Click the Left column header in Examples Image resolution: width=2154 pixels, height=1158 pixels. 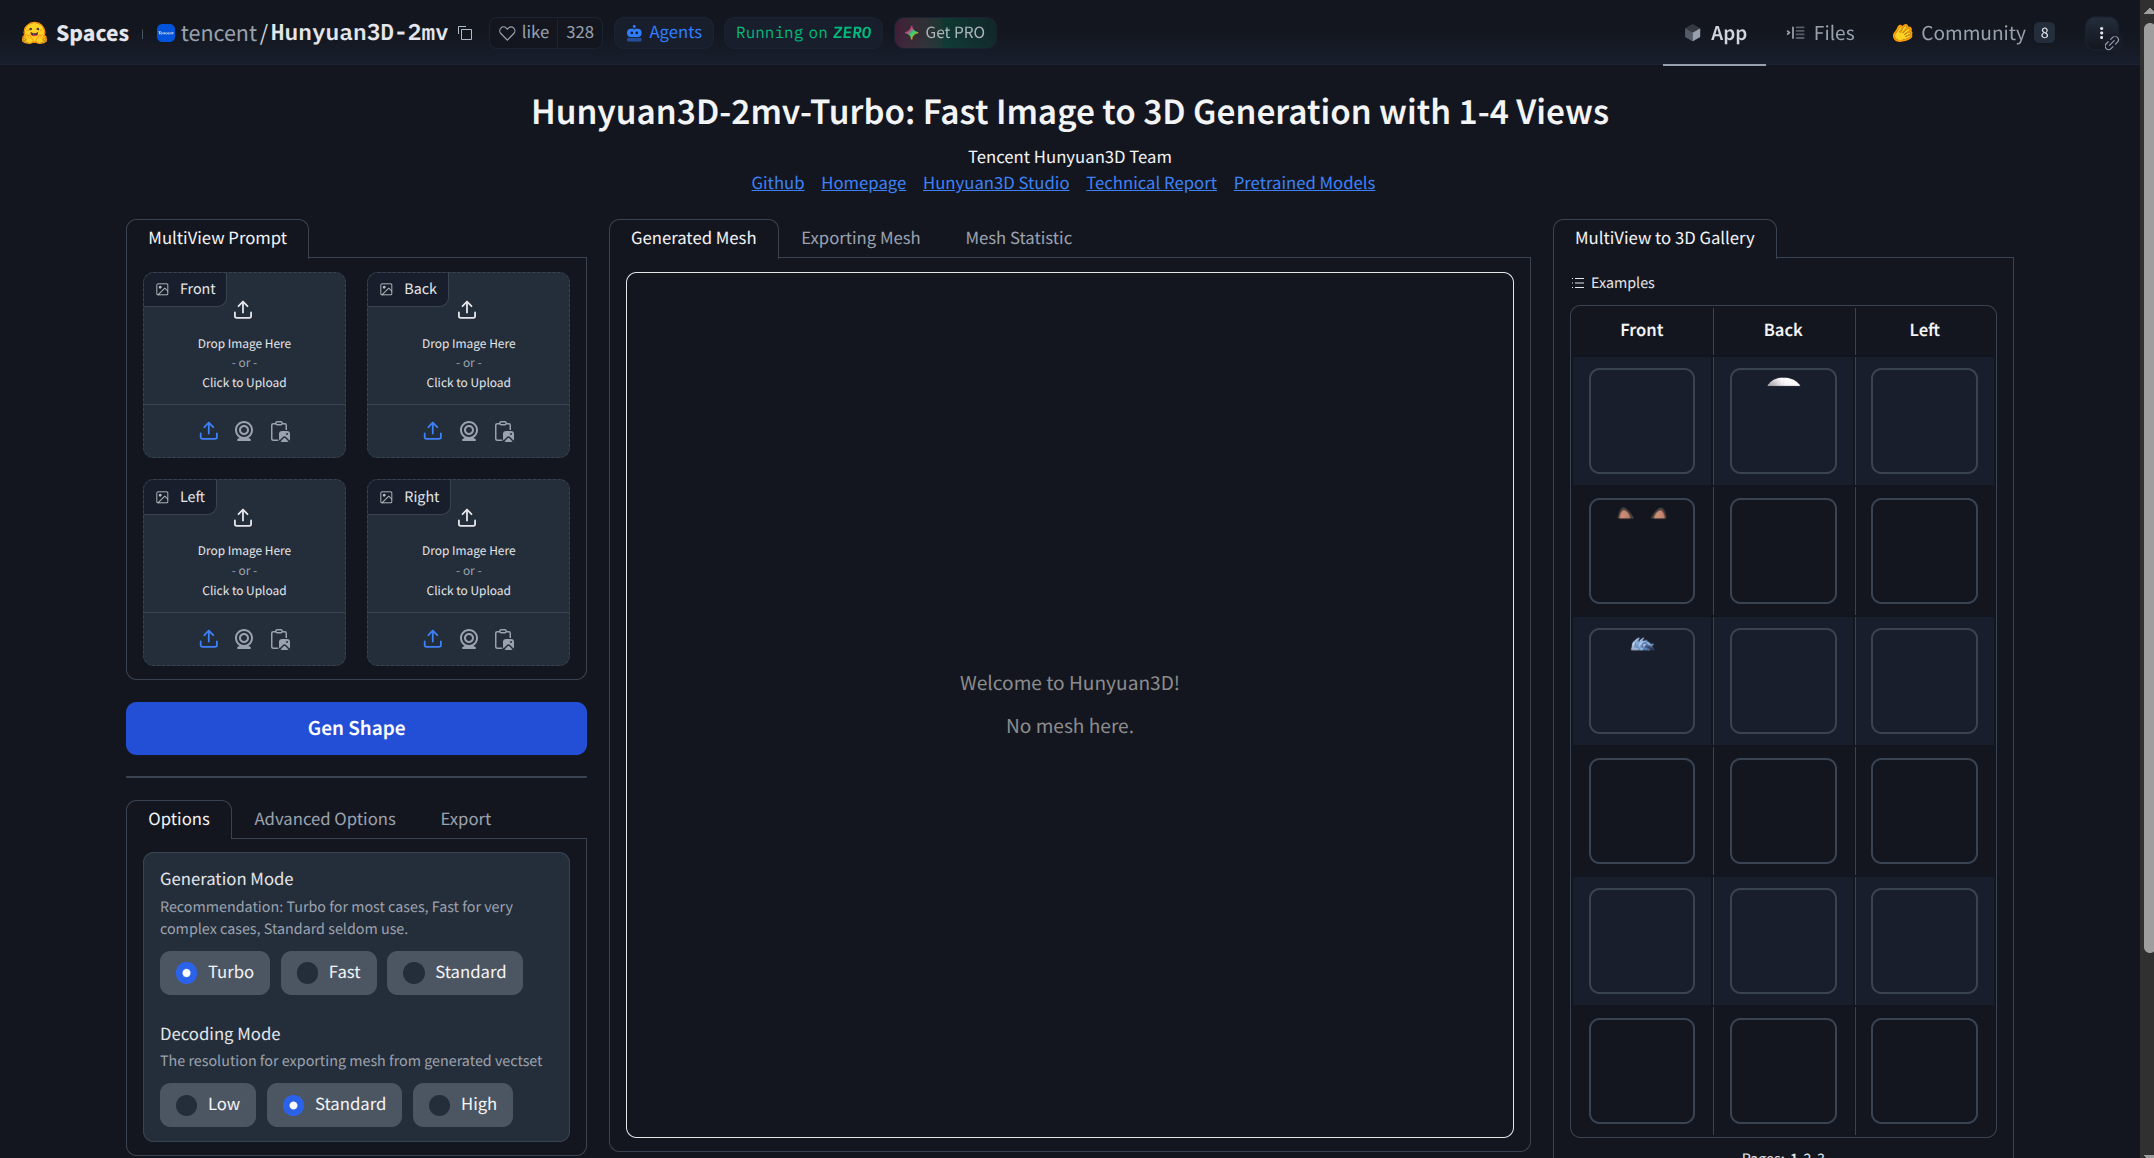click(1924, 330)
